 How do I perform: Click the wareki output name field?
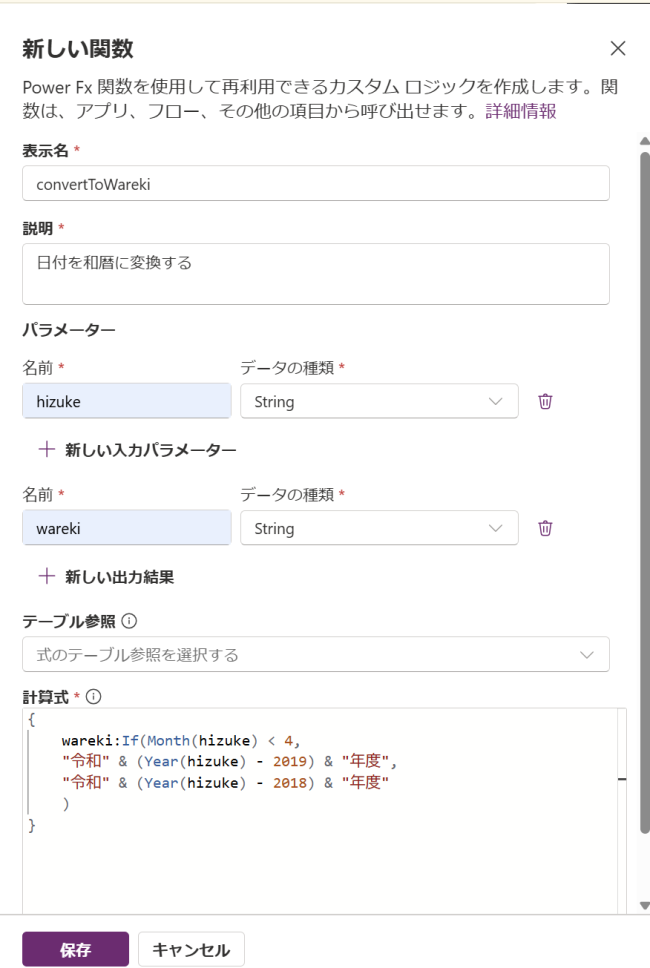coord(127,528)
